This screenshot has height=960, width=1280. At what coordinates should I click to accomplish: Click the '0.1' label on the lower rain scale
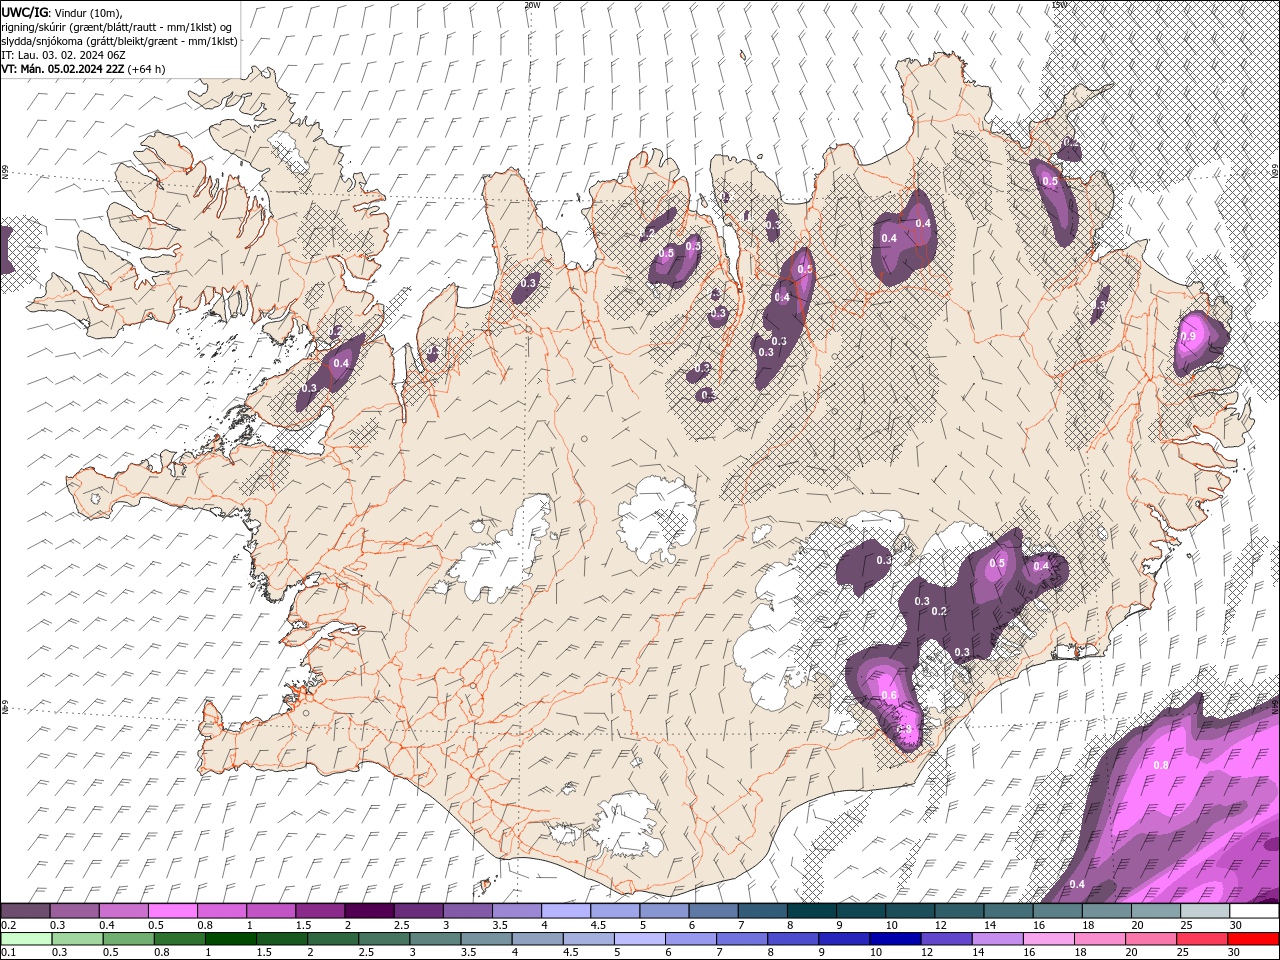coord(9,953)
